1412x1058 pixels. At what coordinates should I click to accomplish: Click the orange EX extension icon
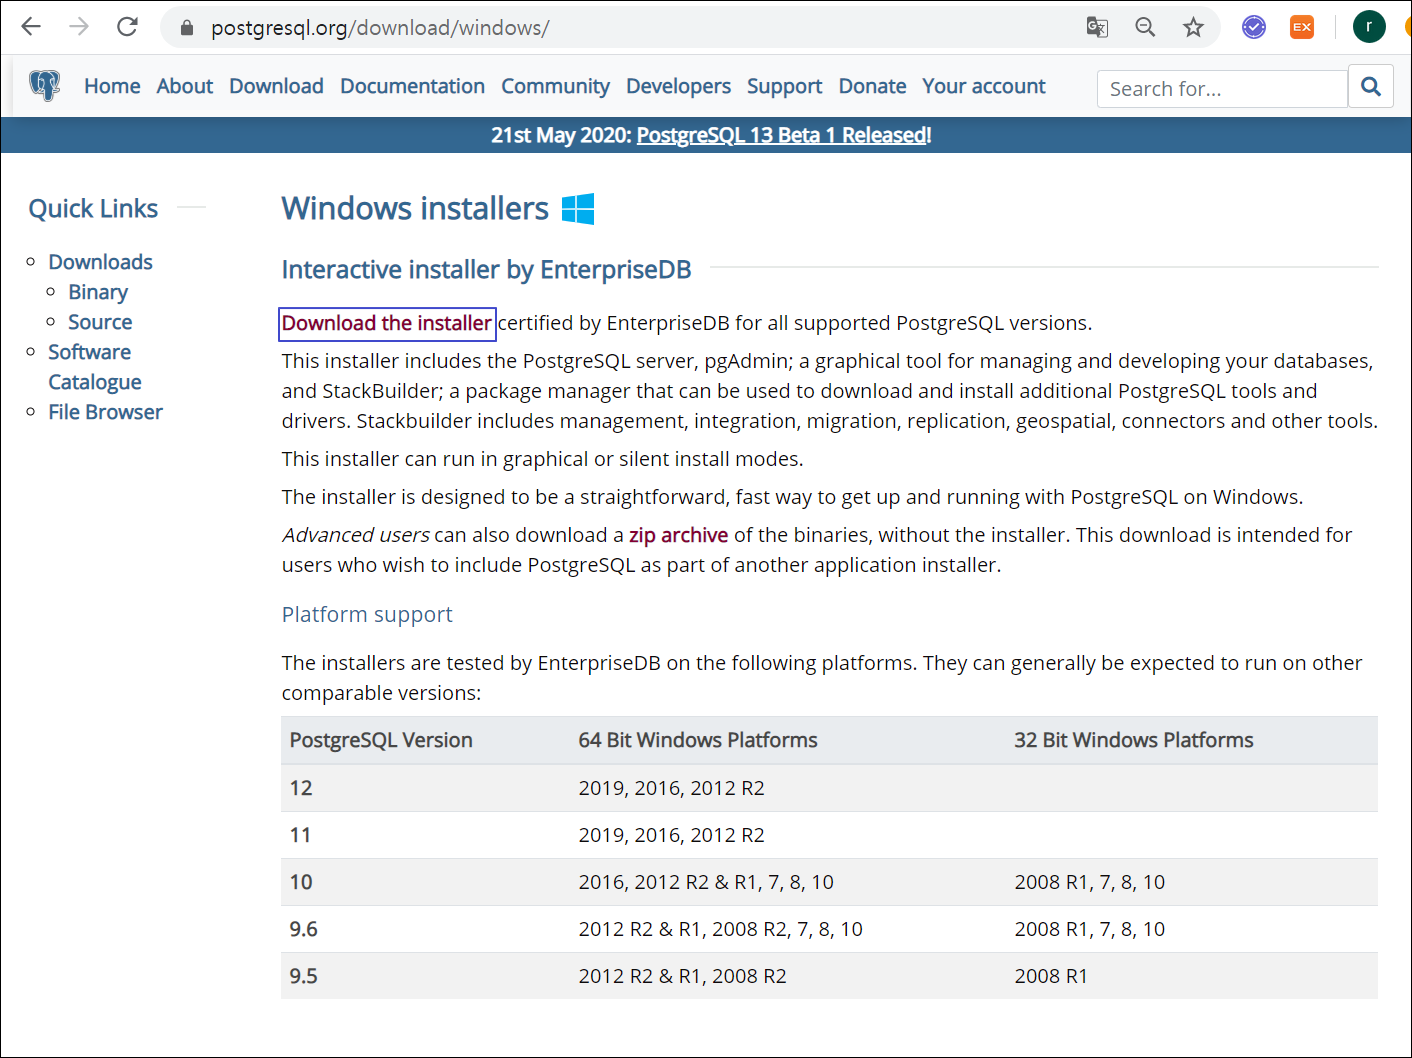[x=1302, y=28]
